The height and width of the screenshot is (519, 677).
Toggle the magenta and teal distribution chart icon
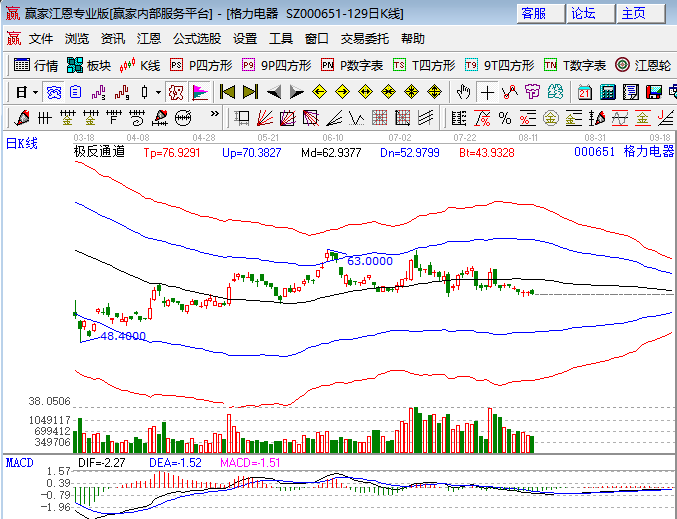[200, 92]
